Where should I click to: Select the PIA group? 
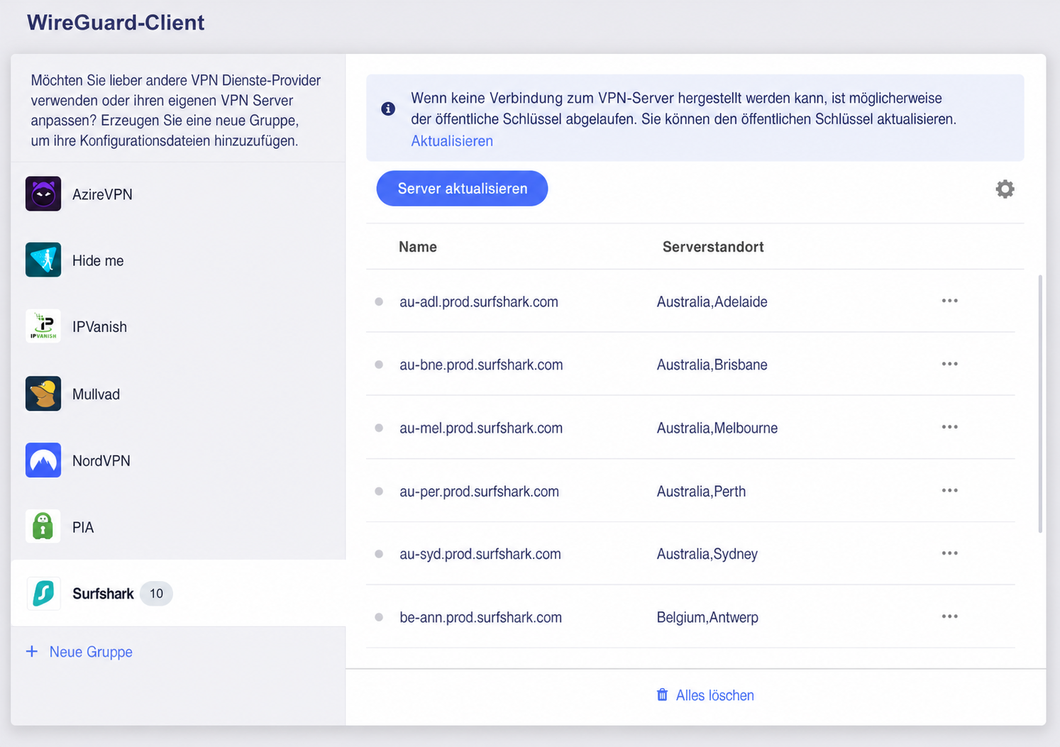[178, 527]
